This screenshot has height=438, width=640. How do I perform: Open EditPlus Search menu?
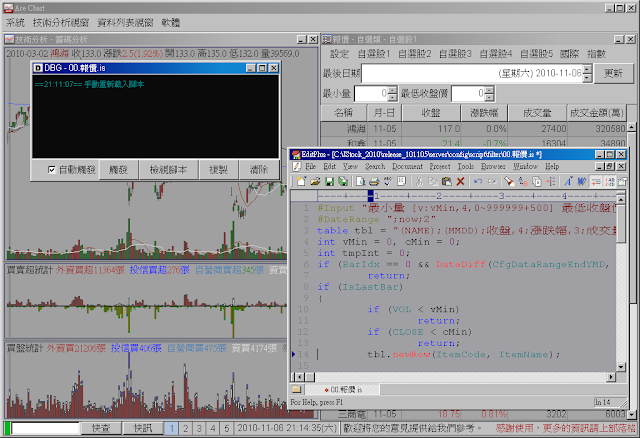pos(375,166)
